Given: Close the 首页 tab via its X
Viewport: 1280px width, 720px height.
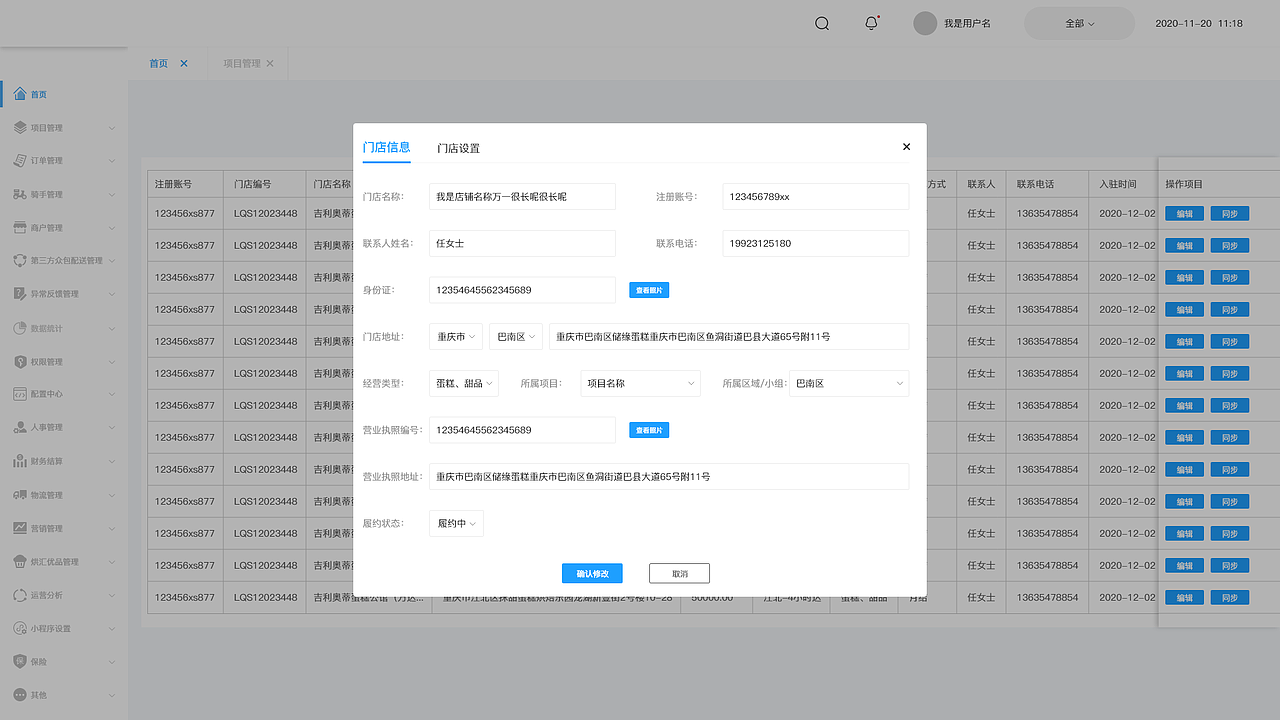Looking at the screenshot, I should coord(184,63).
